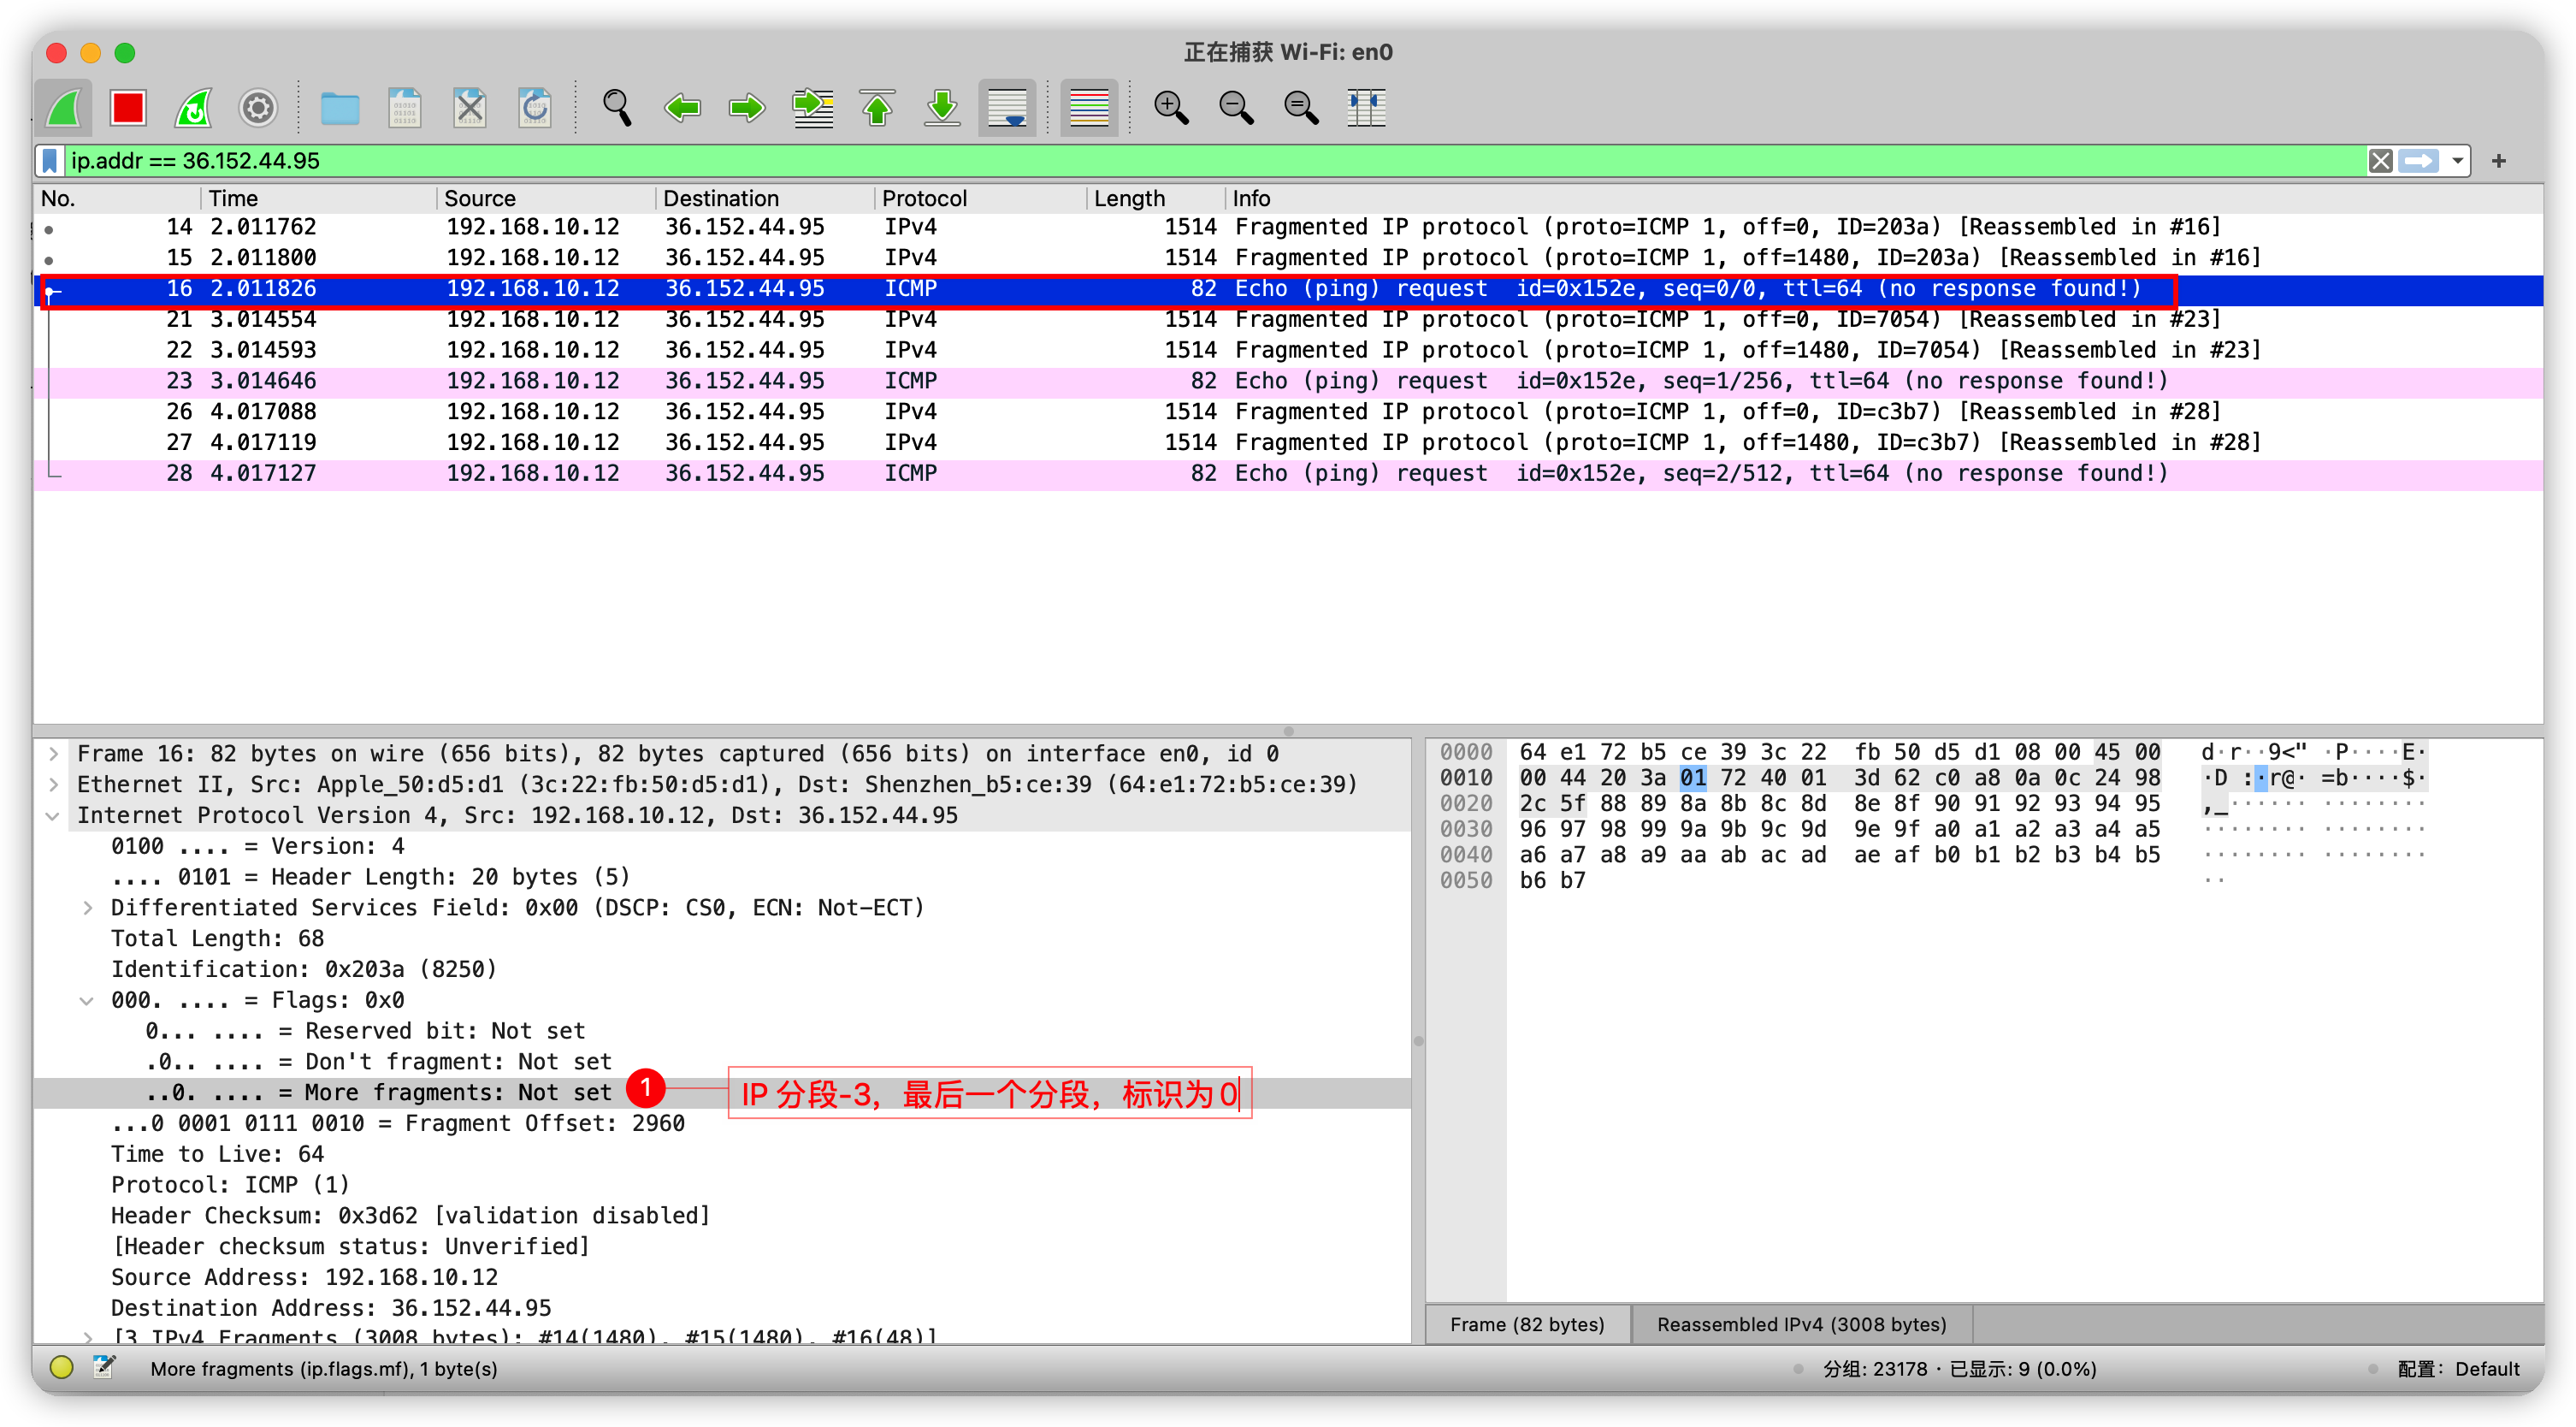Clear the display filter with X button
The height and width of the screenshot is (1427, 2576).
coord(2380,161)
